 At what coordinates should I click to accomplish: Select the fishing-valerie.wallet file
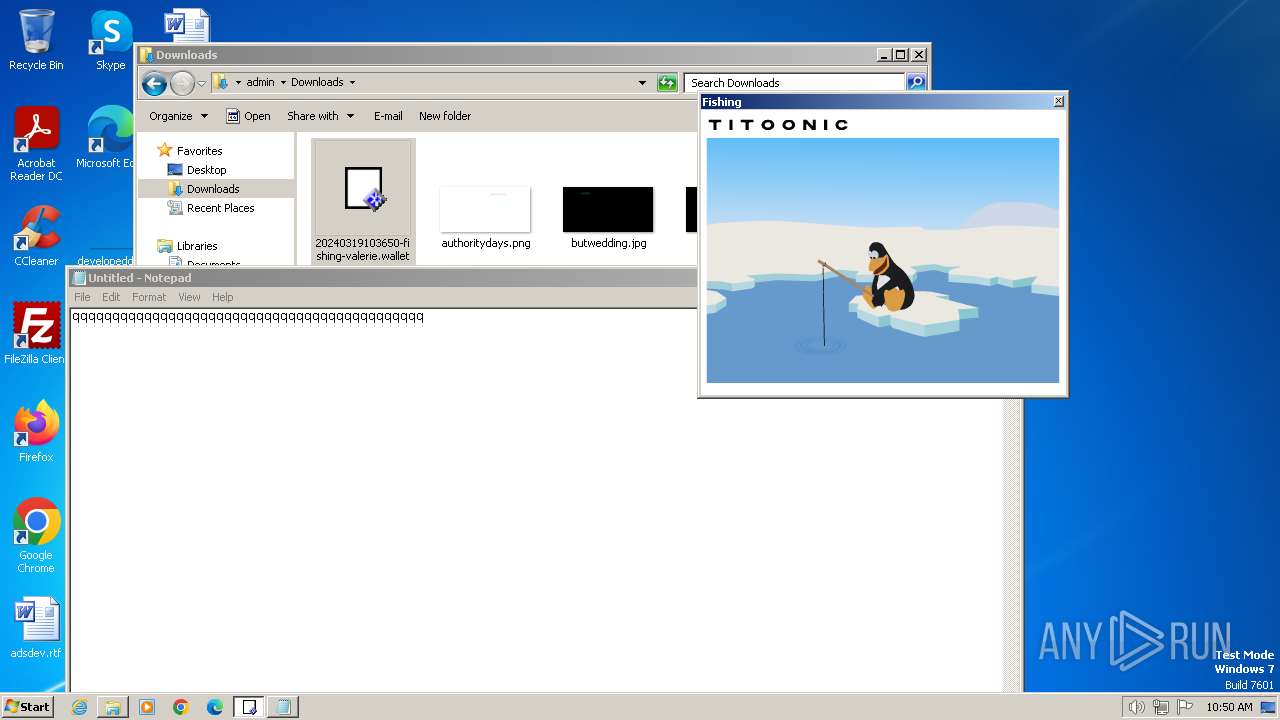click(x=363, y=202)
